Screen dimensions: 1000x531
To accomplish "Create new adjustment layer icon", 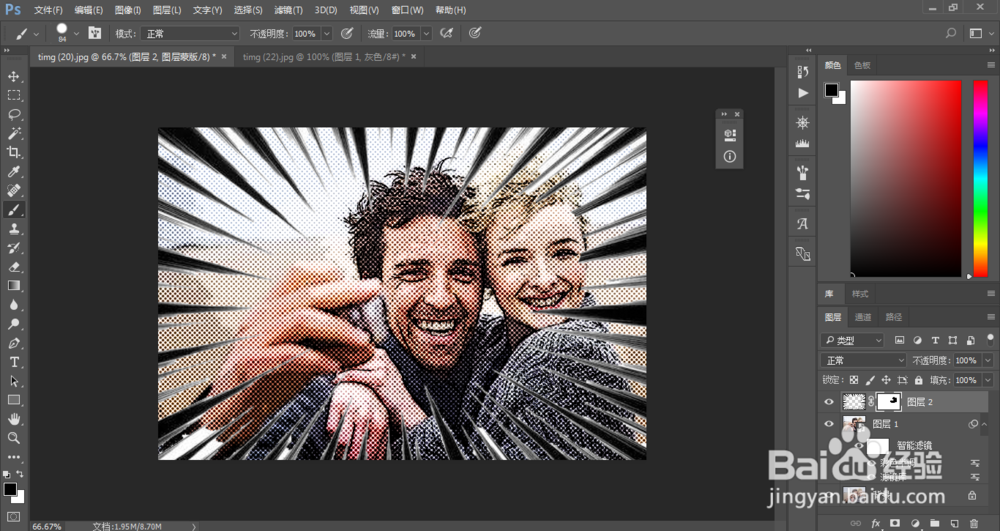I will [915, 523].
